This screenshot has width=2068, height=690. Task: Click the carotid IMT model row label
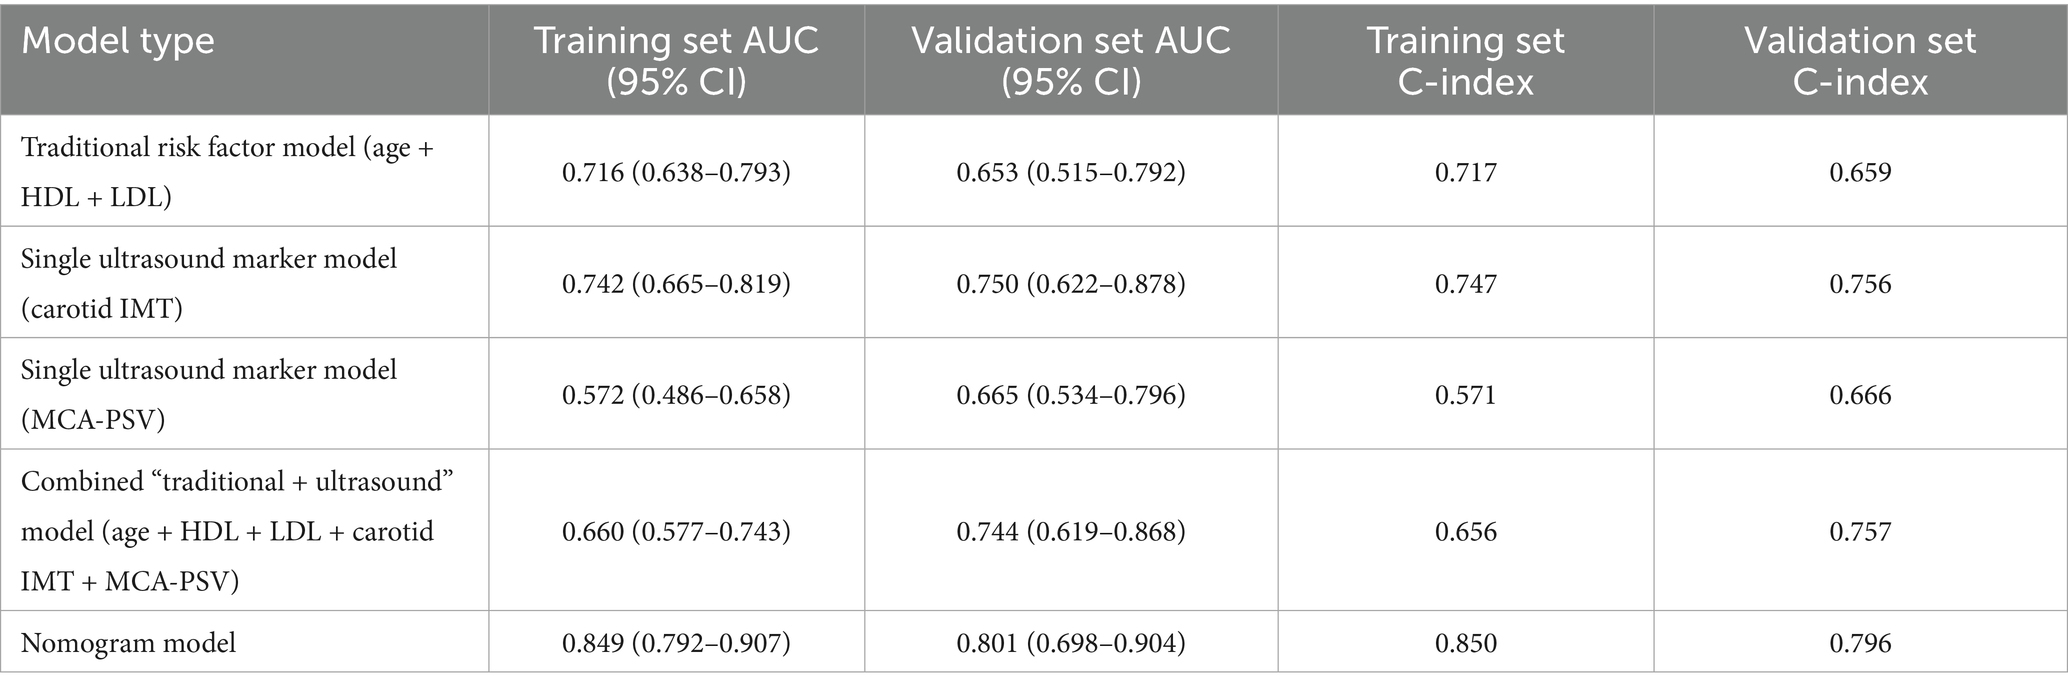pos(209,284)
